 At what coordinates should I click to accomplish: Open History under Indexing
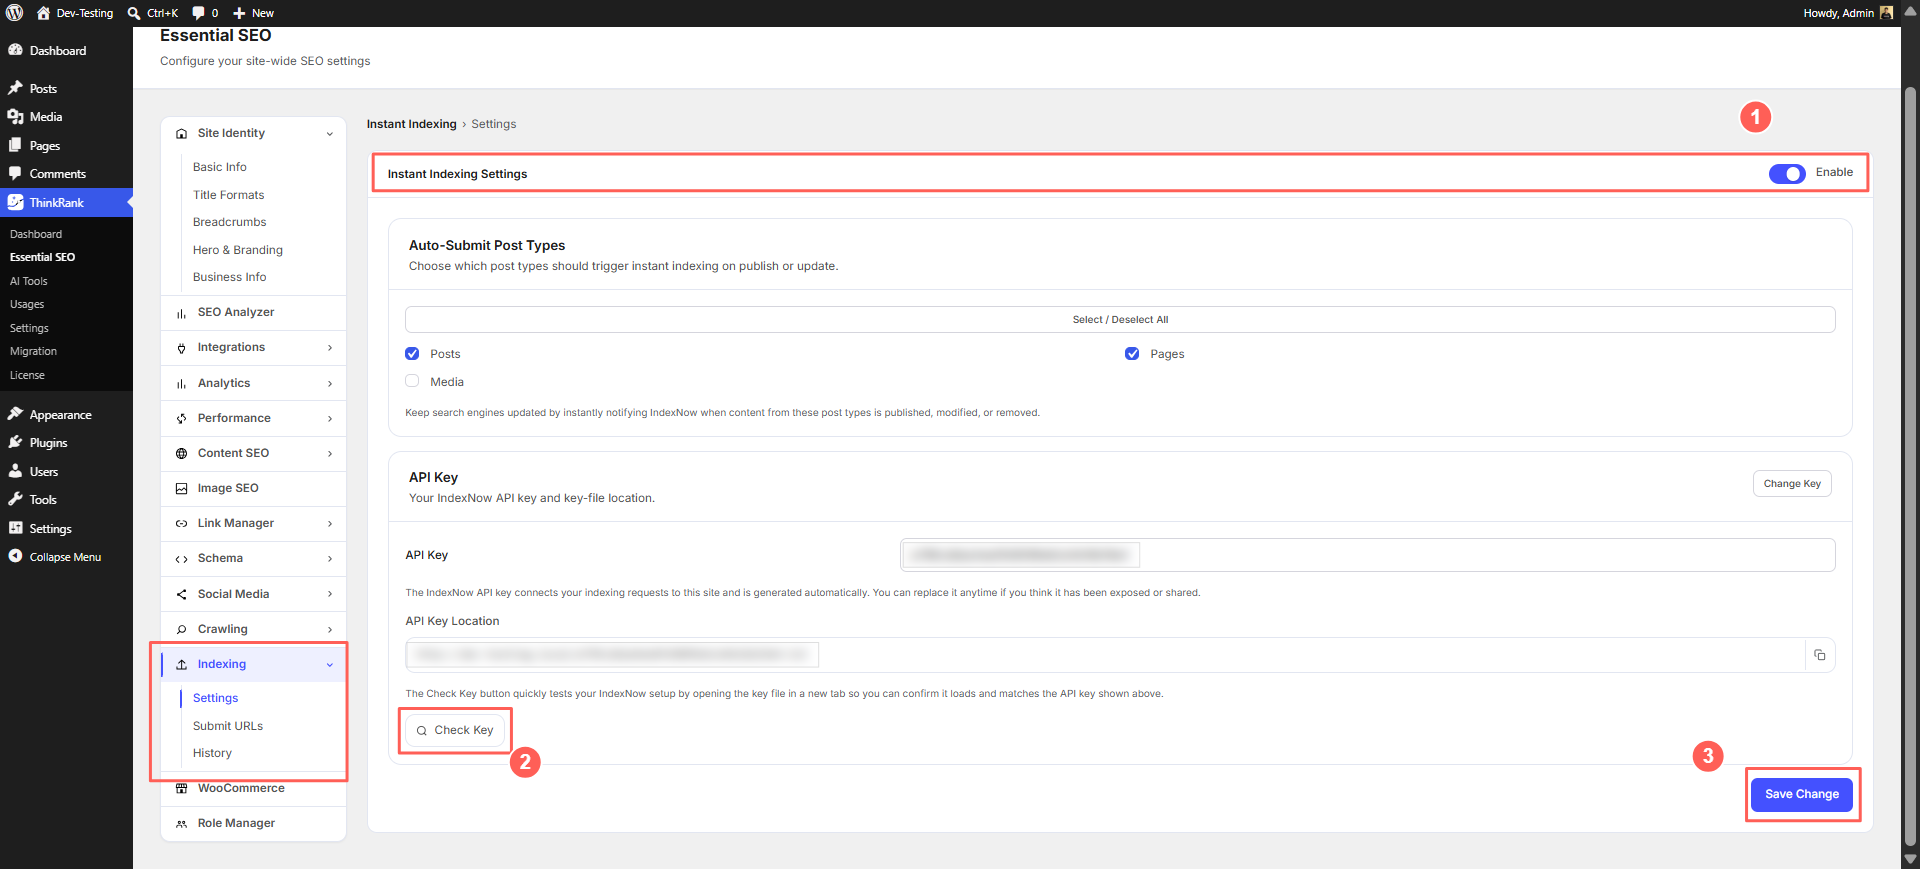click(x=212, y=753)
